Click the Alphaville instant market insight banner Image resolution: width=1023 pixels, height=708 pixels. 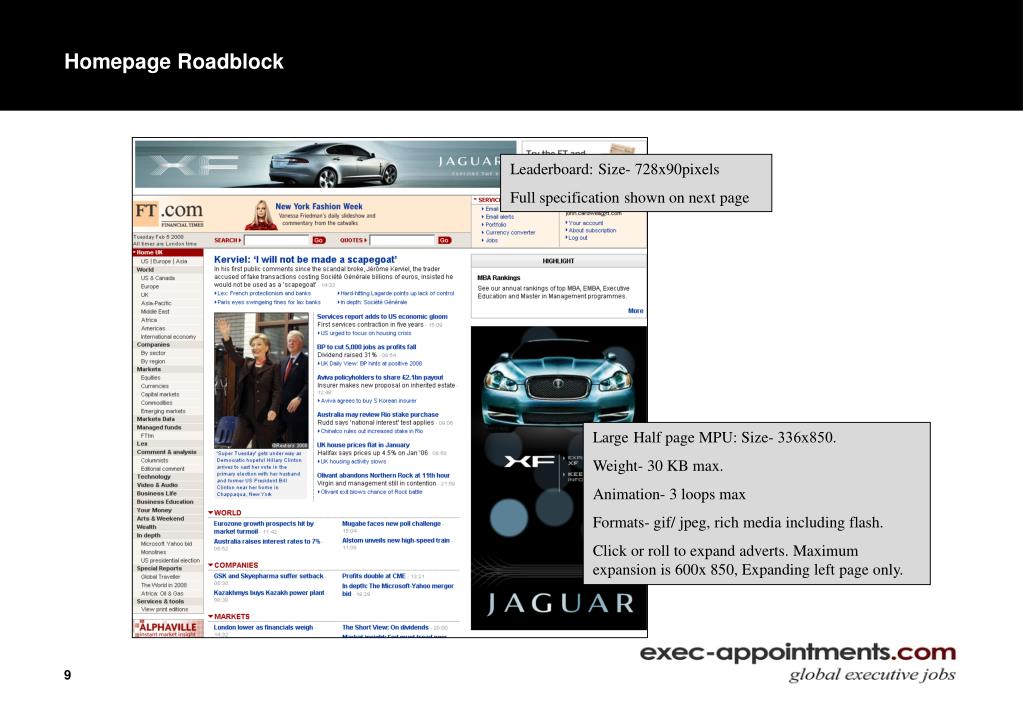(168, 628)
